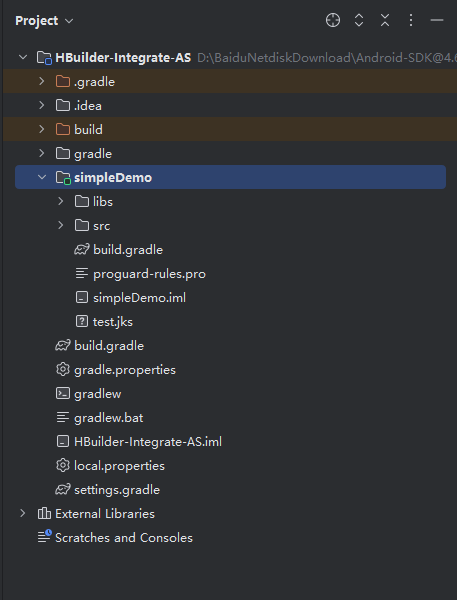Open the Project panel options menu
Image resolution: width=457 pixels, height=600 pixels.
(x=411, y=20)
